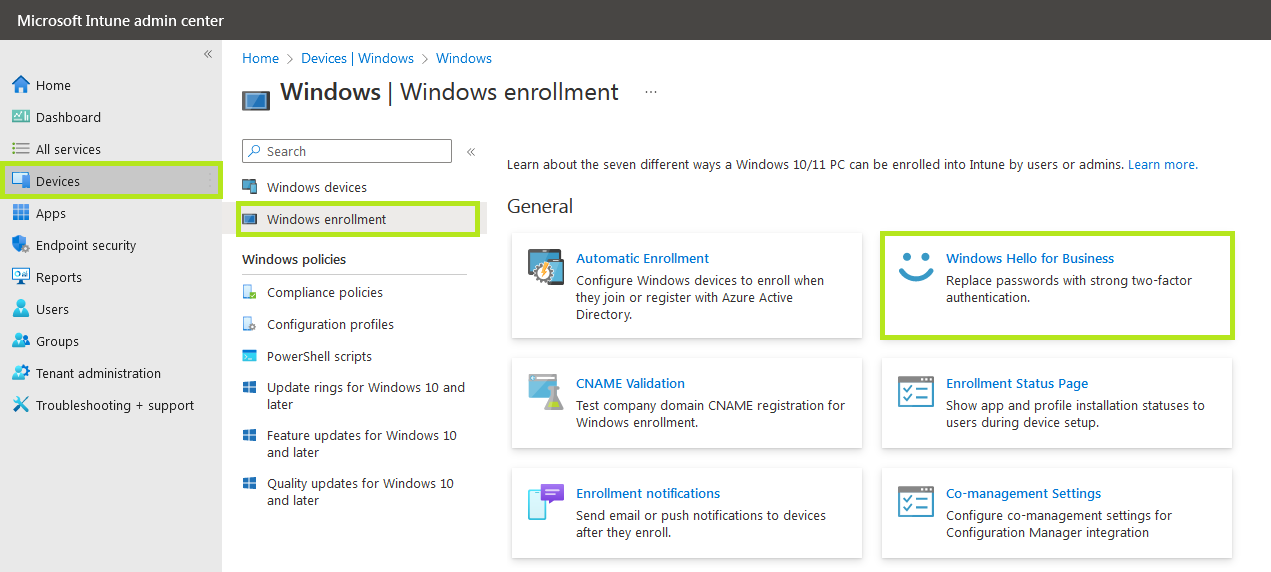Click the Endpoint security shield icon

pyautogui.click(x=21, y=245)
